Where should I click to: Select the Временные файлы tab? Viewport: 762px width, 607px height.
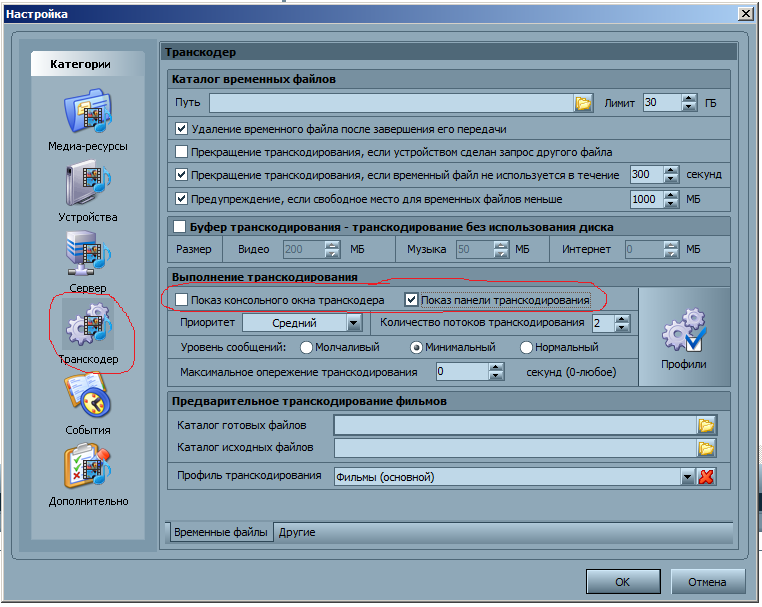(x=220, y=533)
